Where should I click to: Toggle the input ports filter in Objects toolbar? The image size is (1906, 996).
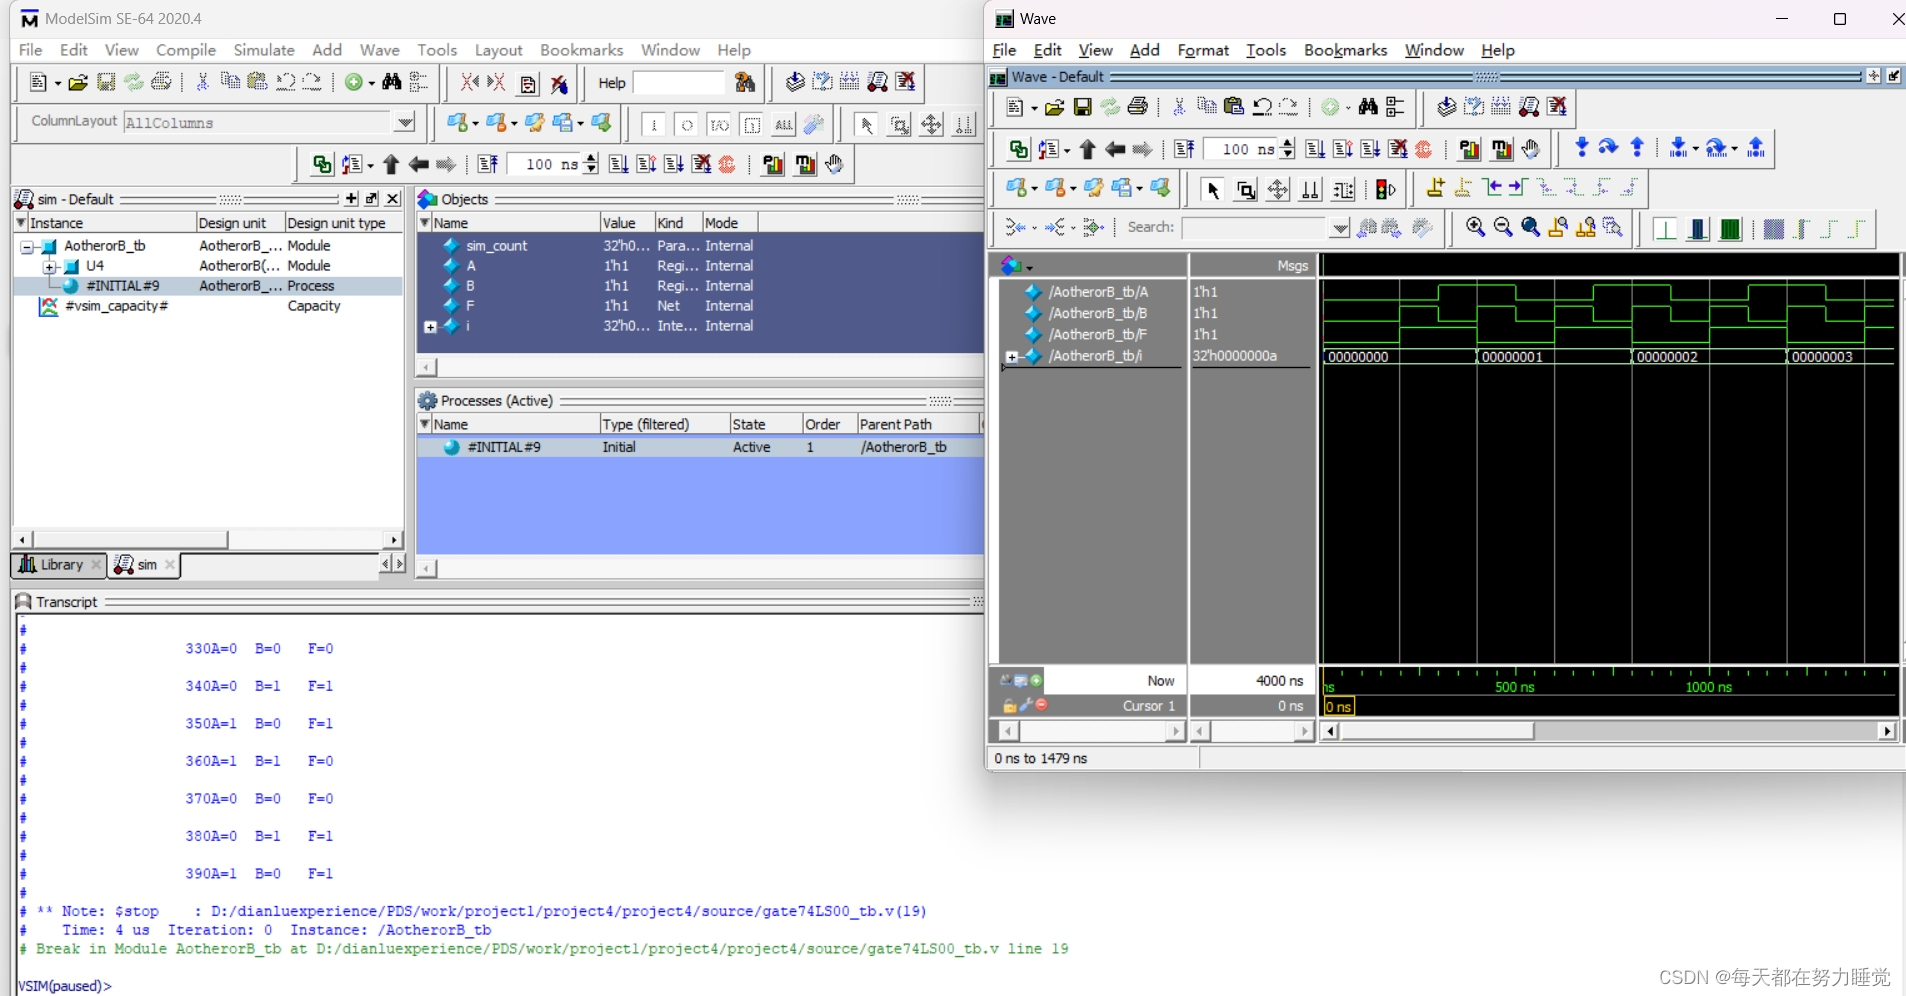pyautogui.click(x=654, y=125)
